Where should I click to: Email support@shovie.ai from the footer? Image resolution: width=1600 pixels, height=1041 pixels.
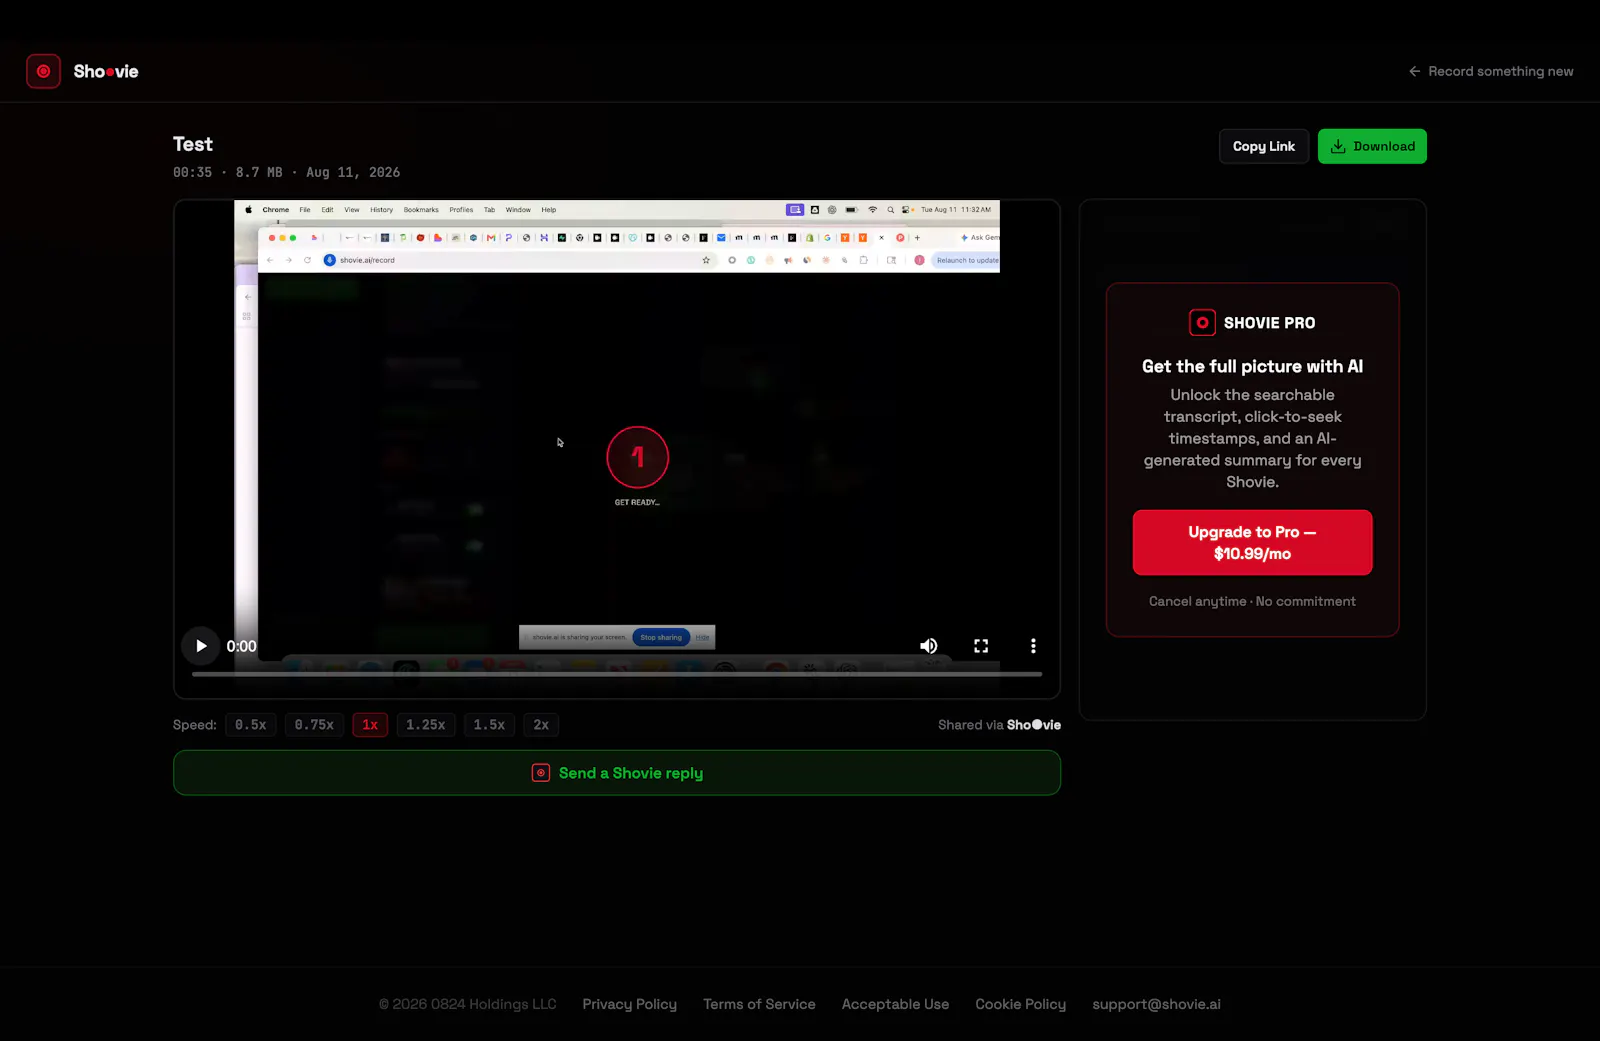point(1156,1004)
